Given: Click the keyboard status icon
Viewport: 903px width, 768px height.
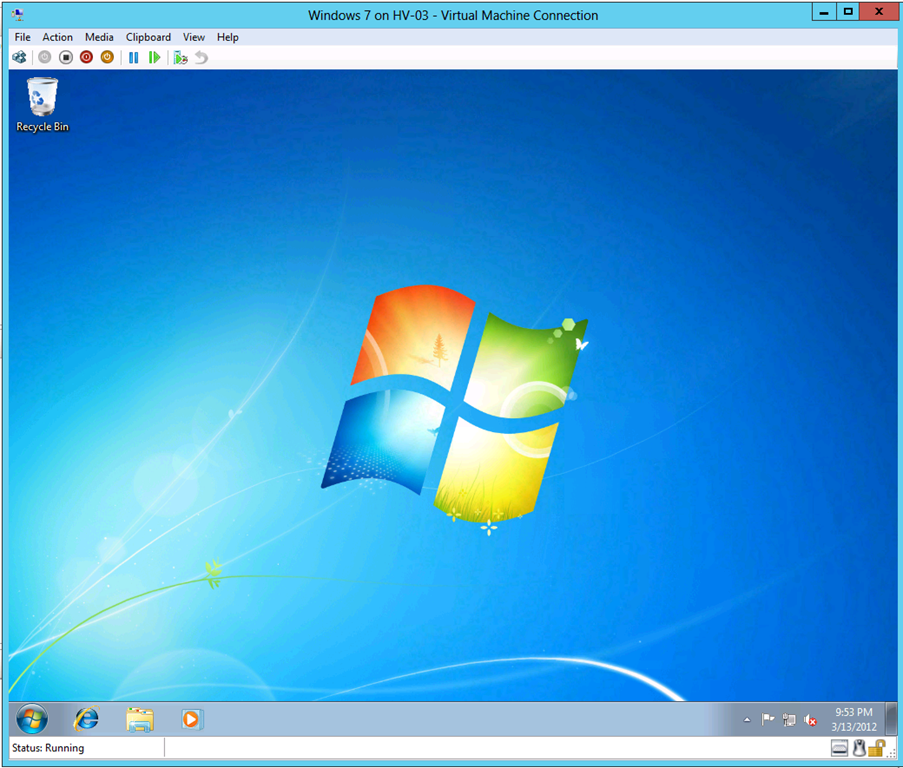Looking at the screenshot, I should (x=840, y=748).
